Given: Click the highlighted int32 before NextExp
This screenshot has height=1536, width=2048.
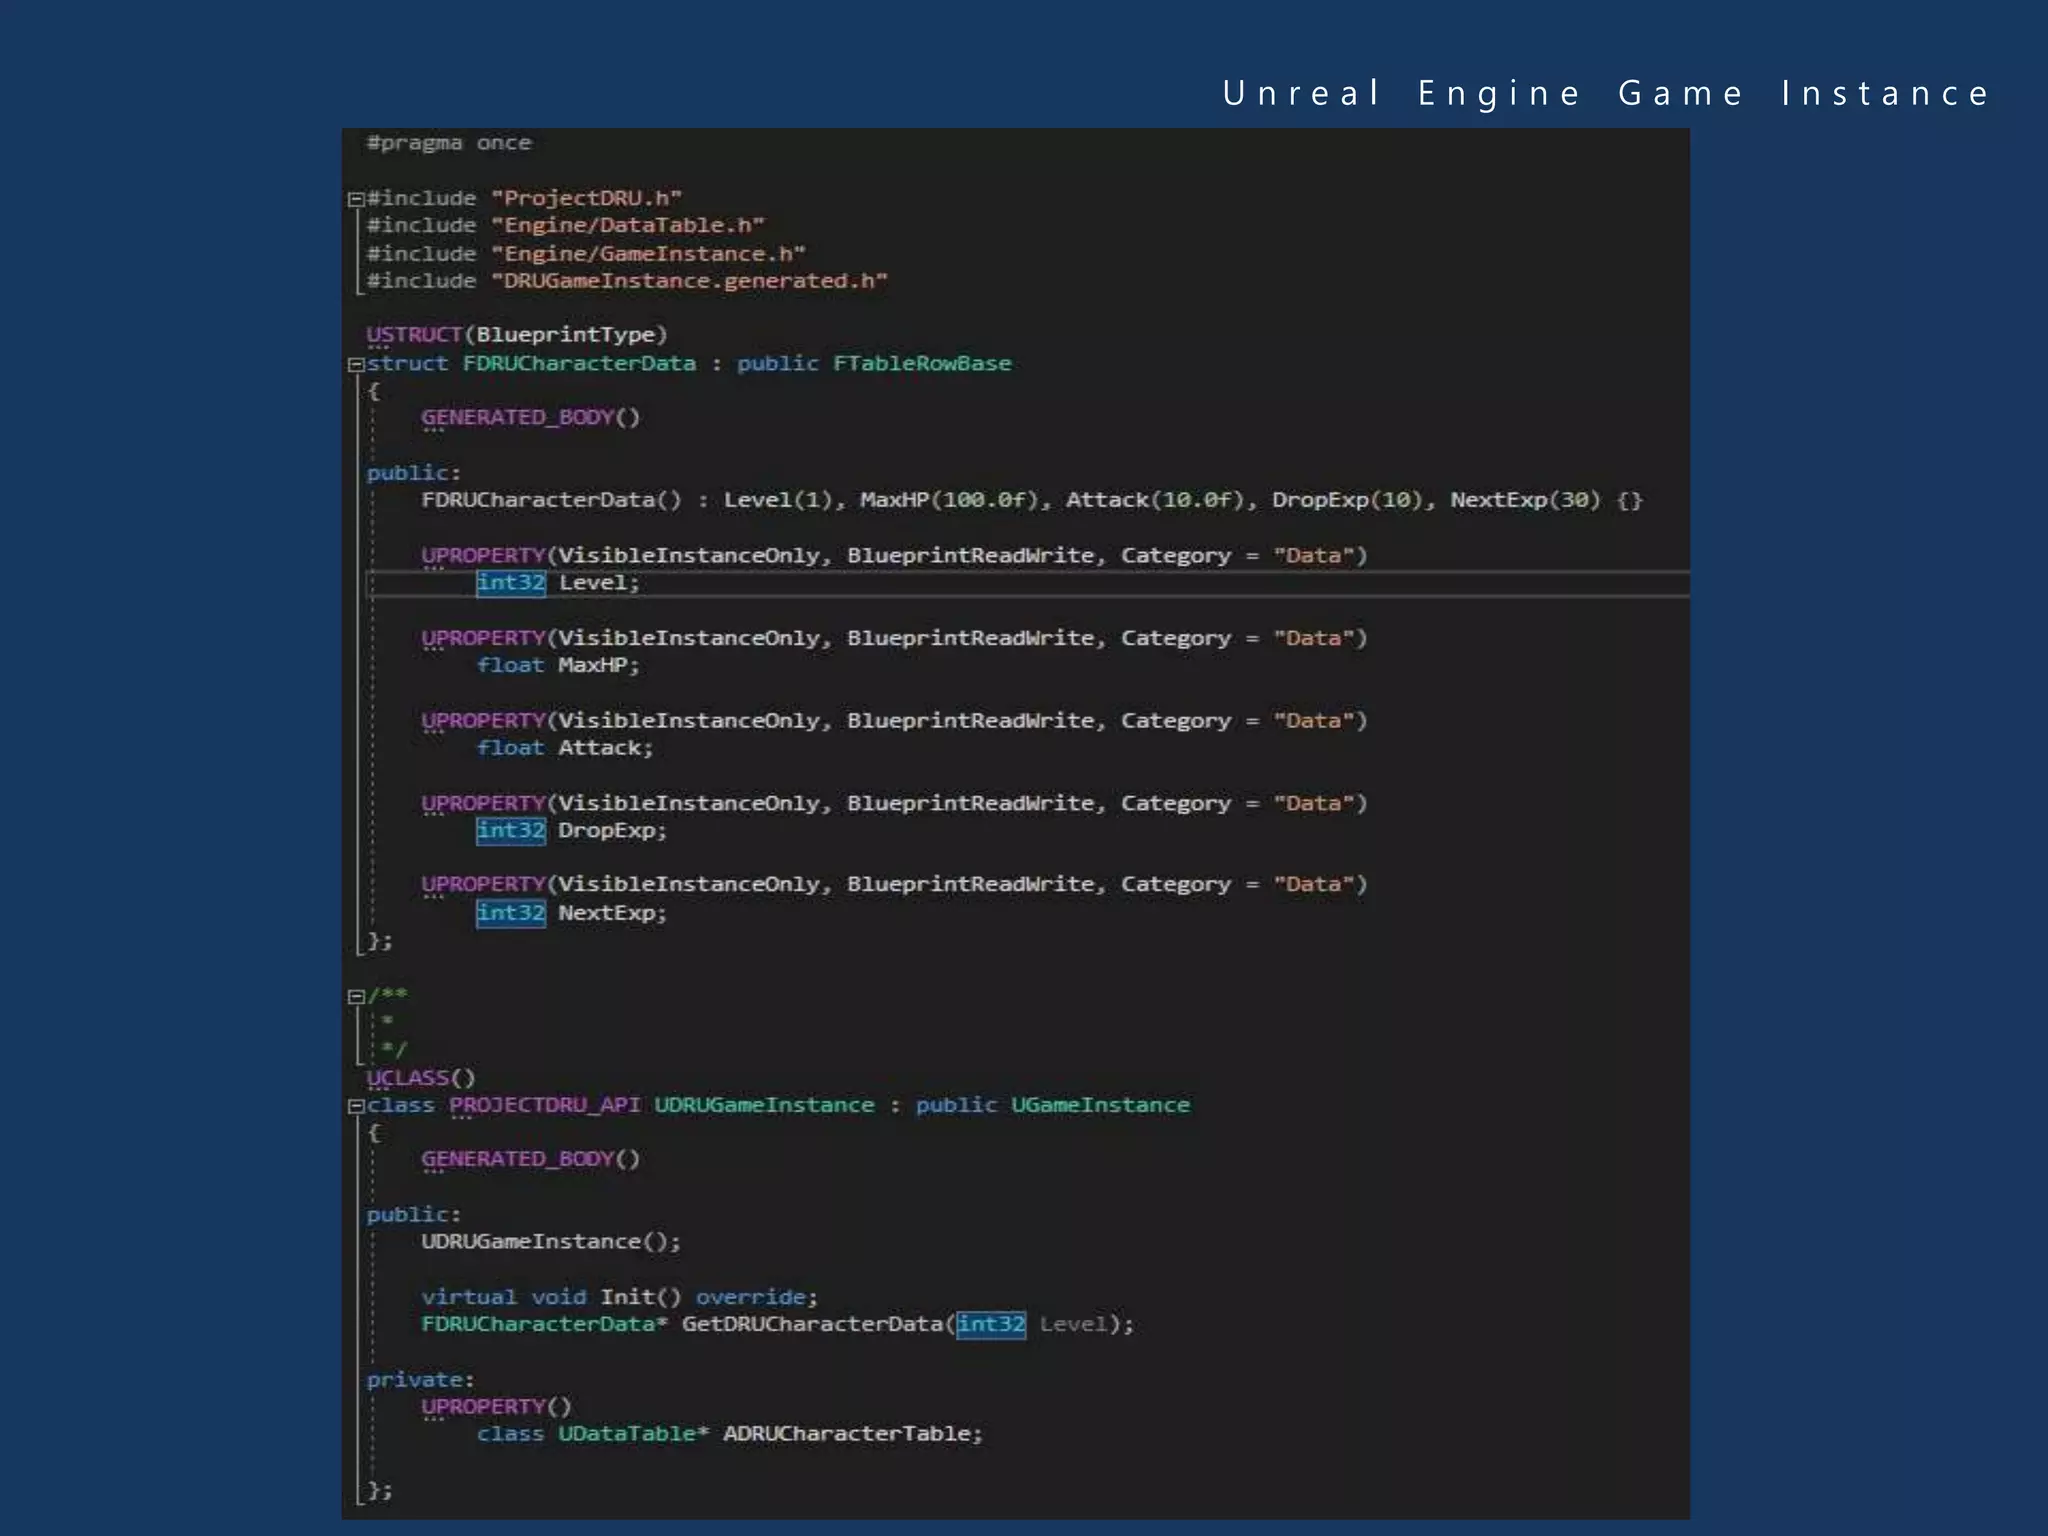Looking at the screenshot, I should click(511, 913).
